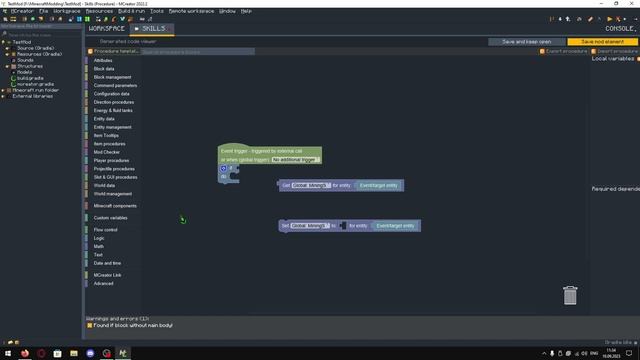Viewport: 640px width, 360px height.
Task: Expand the TestMod project root node
Action: tap(3, 42)
